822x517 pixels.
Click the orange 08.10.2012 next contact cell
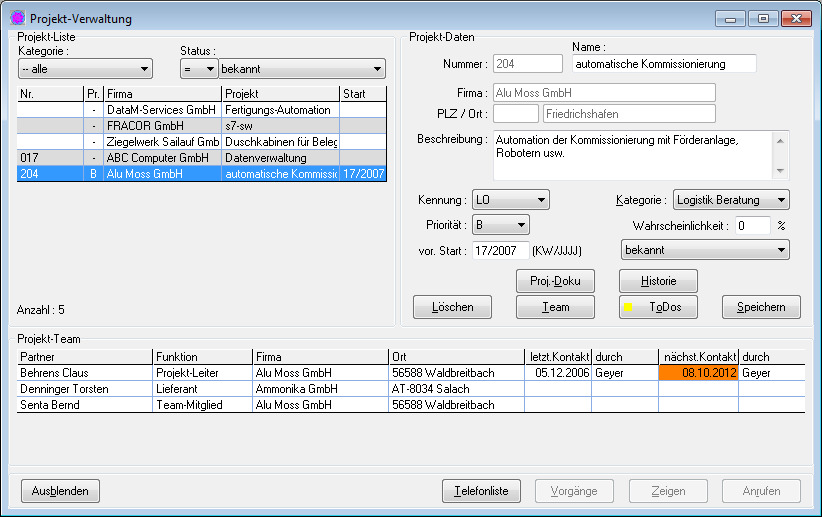[x=698, y=372]
